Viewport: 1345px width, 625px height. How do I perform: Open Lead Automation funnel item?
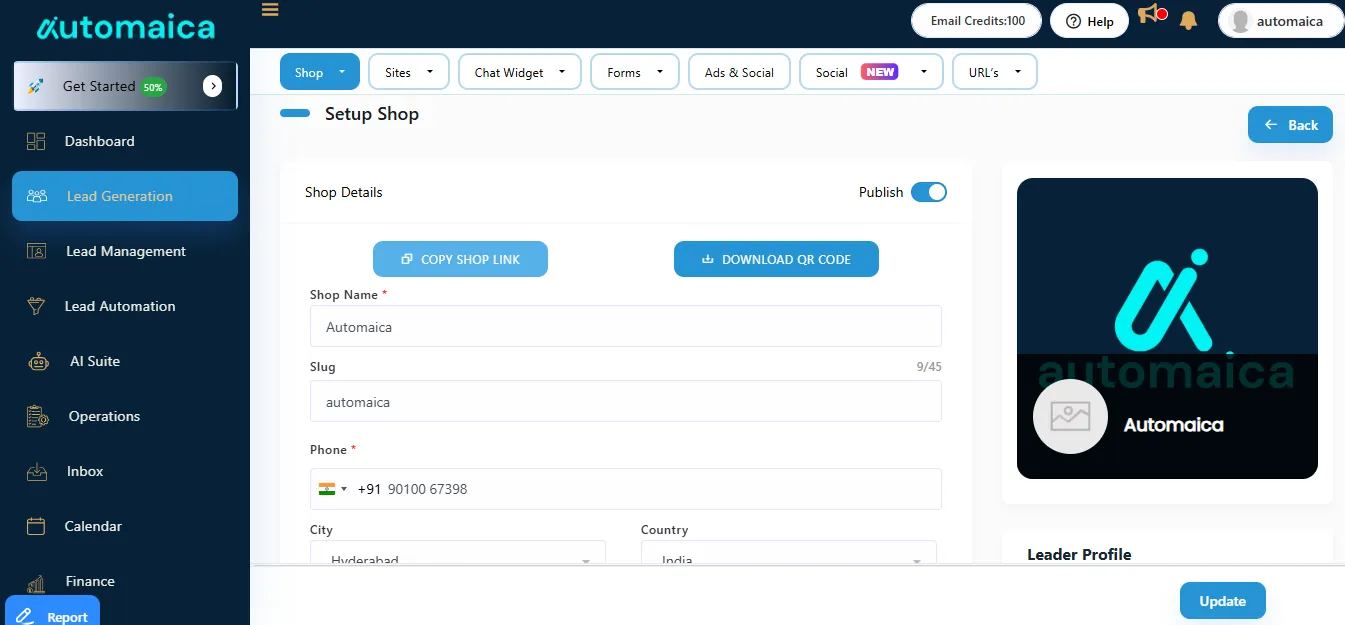(119, 306)
